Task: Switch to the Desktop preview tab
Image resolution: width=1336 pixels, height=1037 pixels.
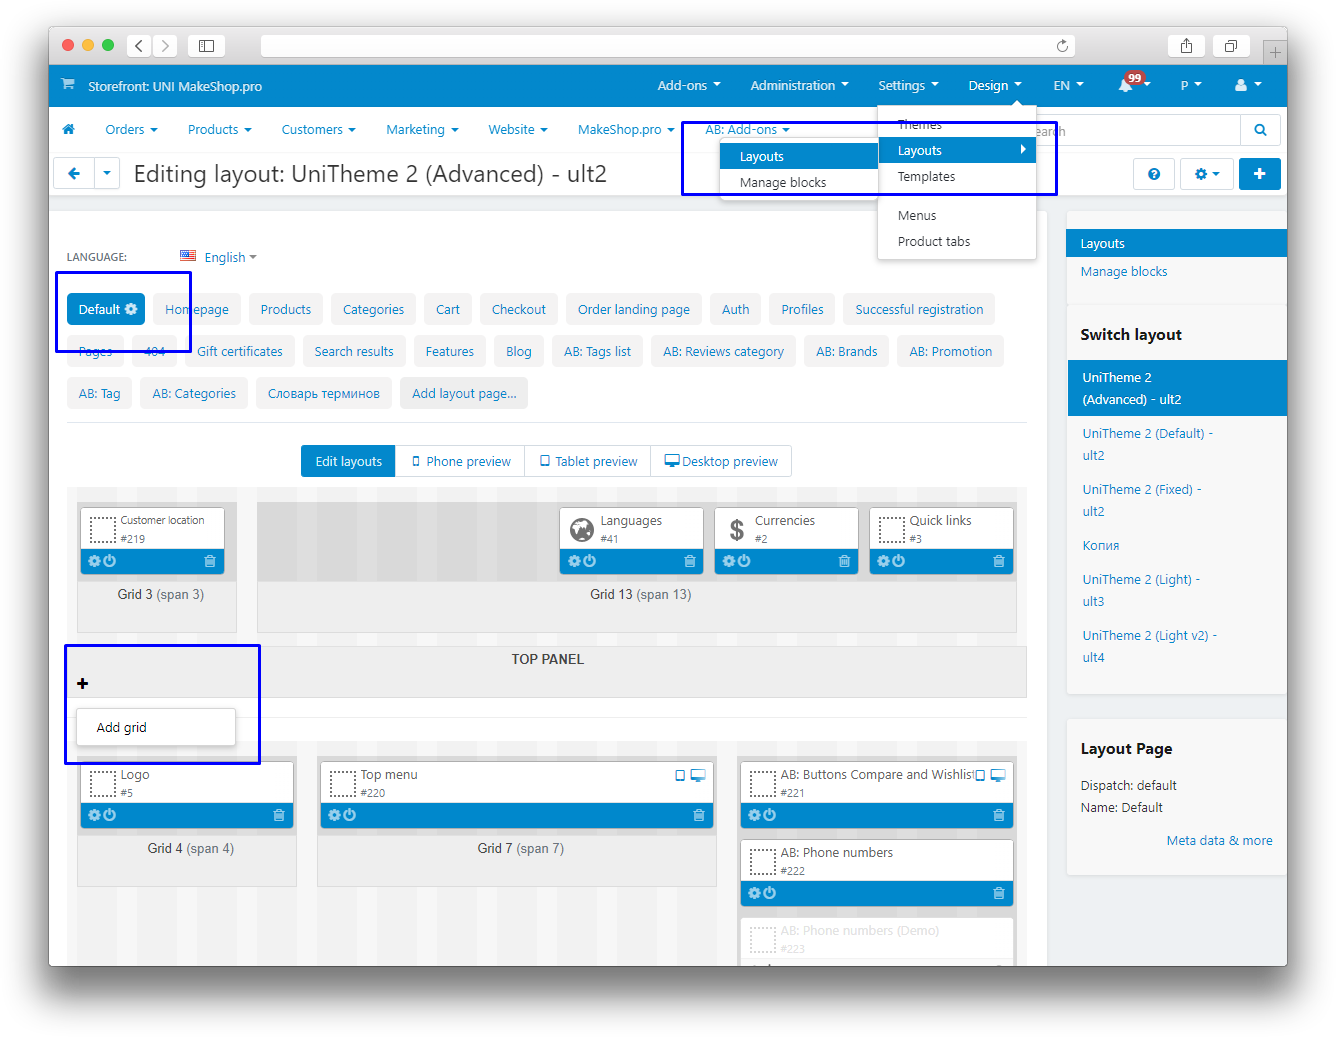Action: [721, 461]
